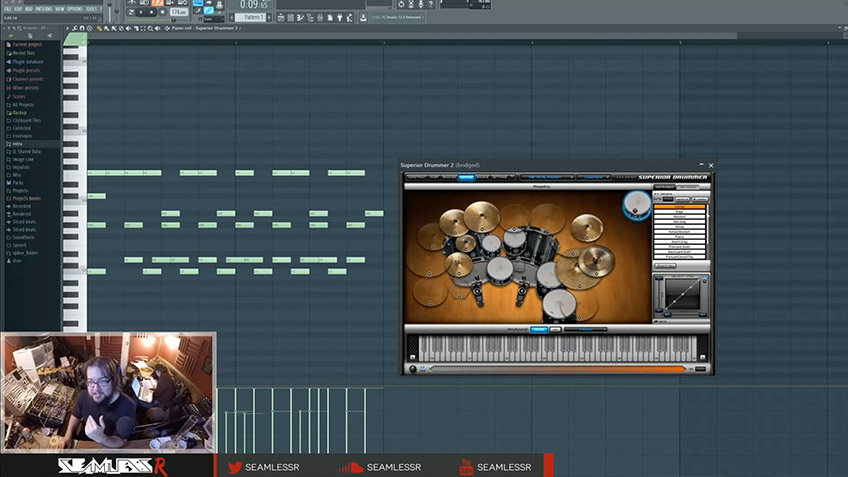Screen dimensions: 848x477
Task: Click the save/download icon in toolbar
Action: click(x=363, y=17)
